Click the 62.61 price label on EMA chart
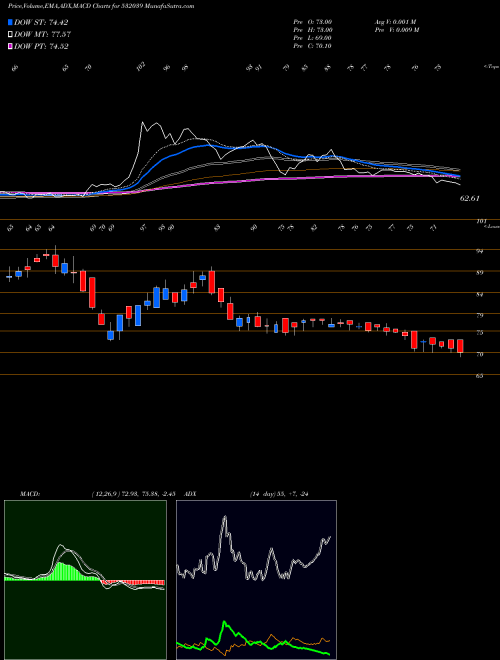 point(470,198)
